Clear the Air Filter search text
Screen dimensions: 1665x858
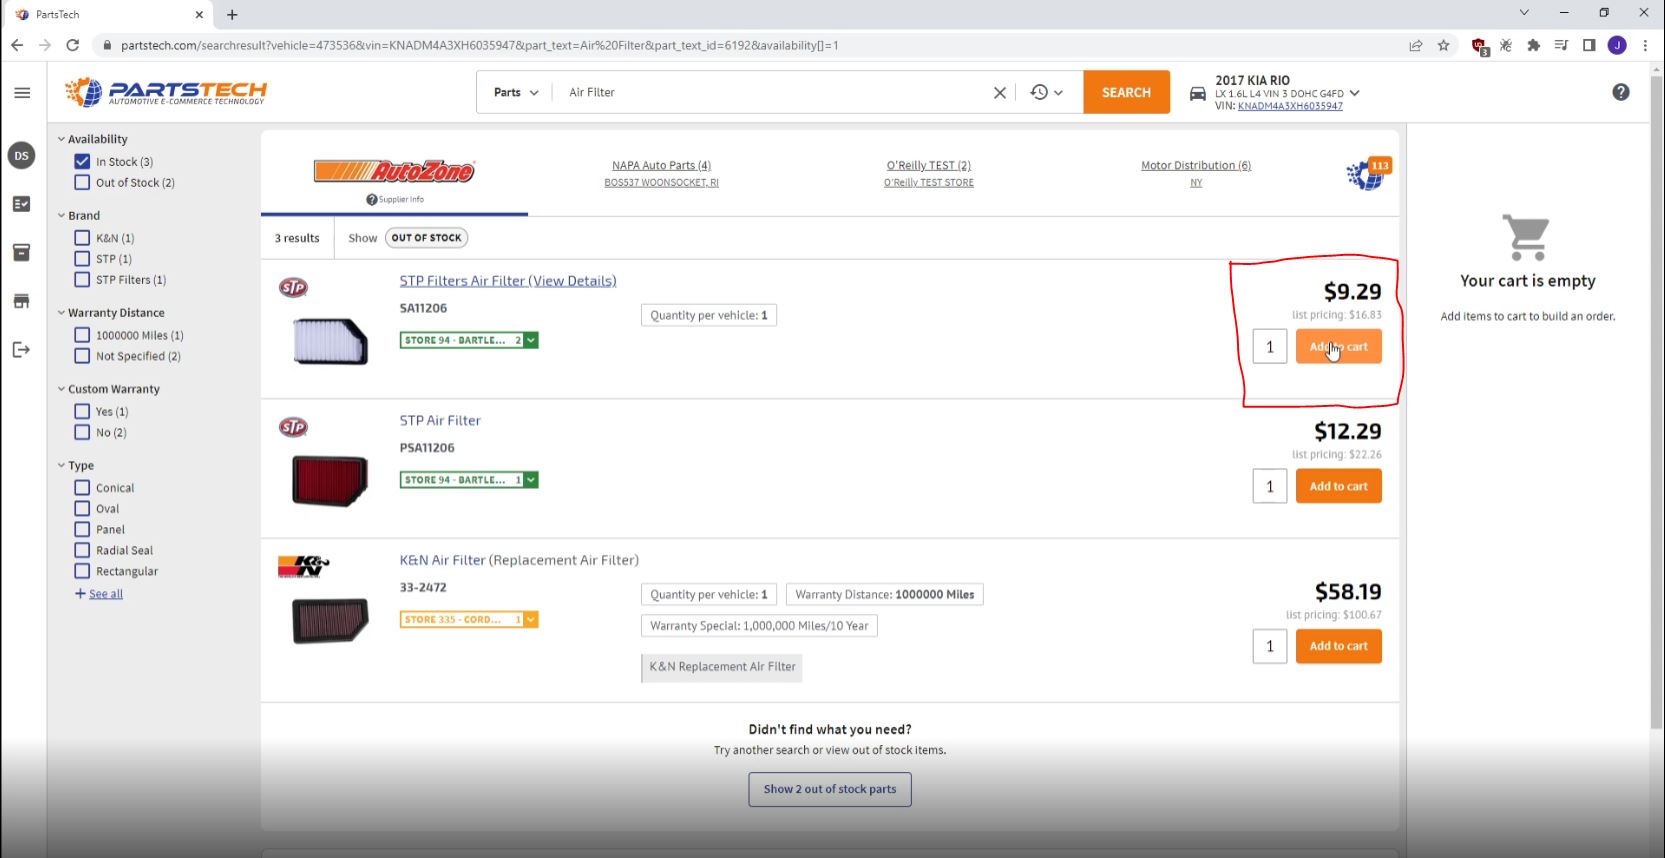[999, 93]
